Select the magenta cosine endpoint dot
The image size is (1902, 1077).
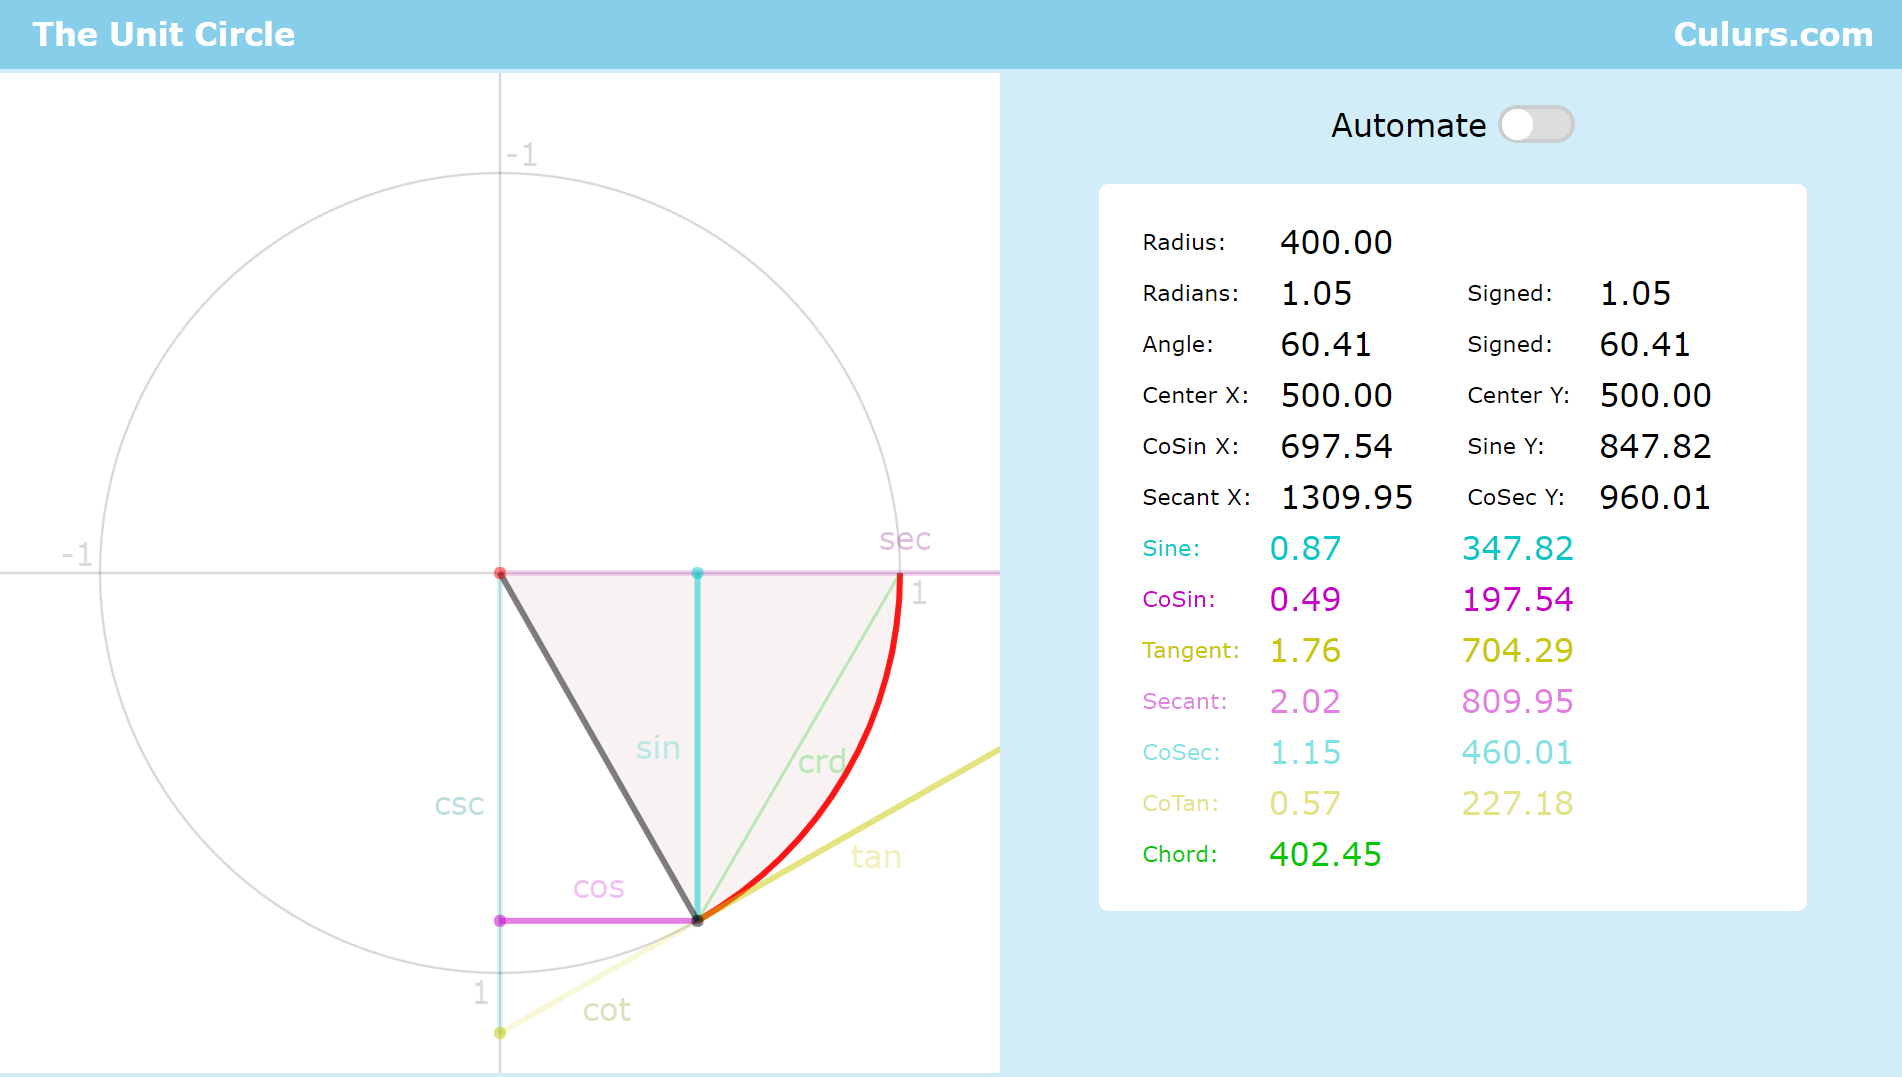(x=500, y=919)
